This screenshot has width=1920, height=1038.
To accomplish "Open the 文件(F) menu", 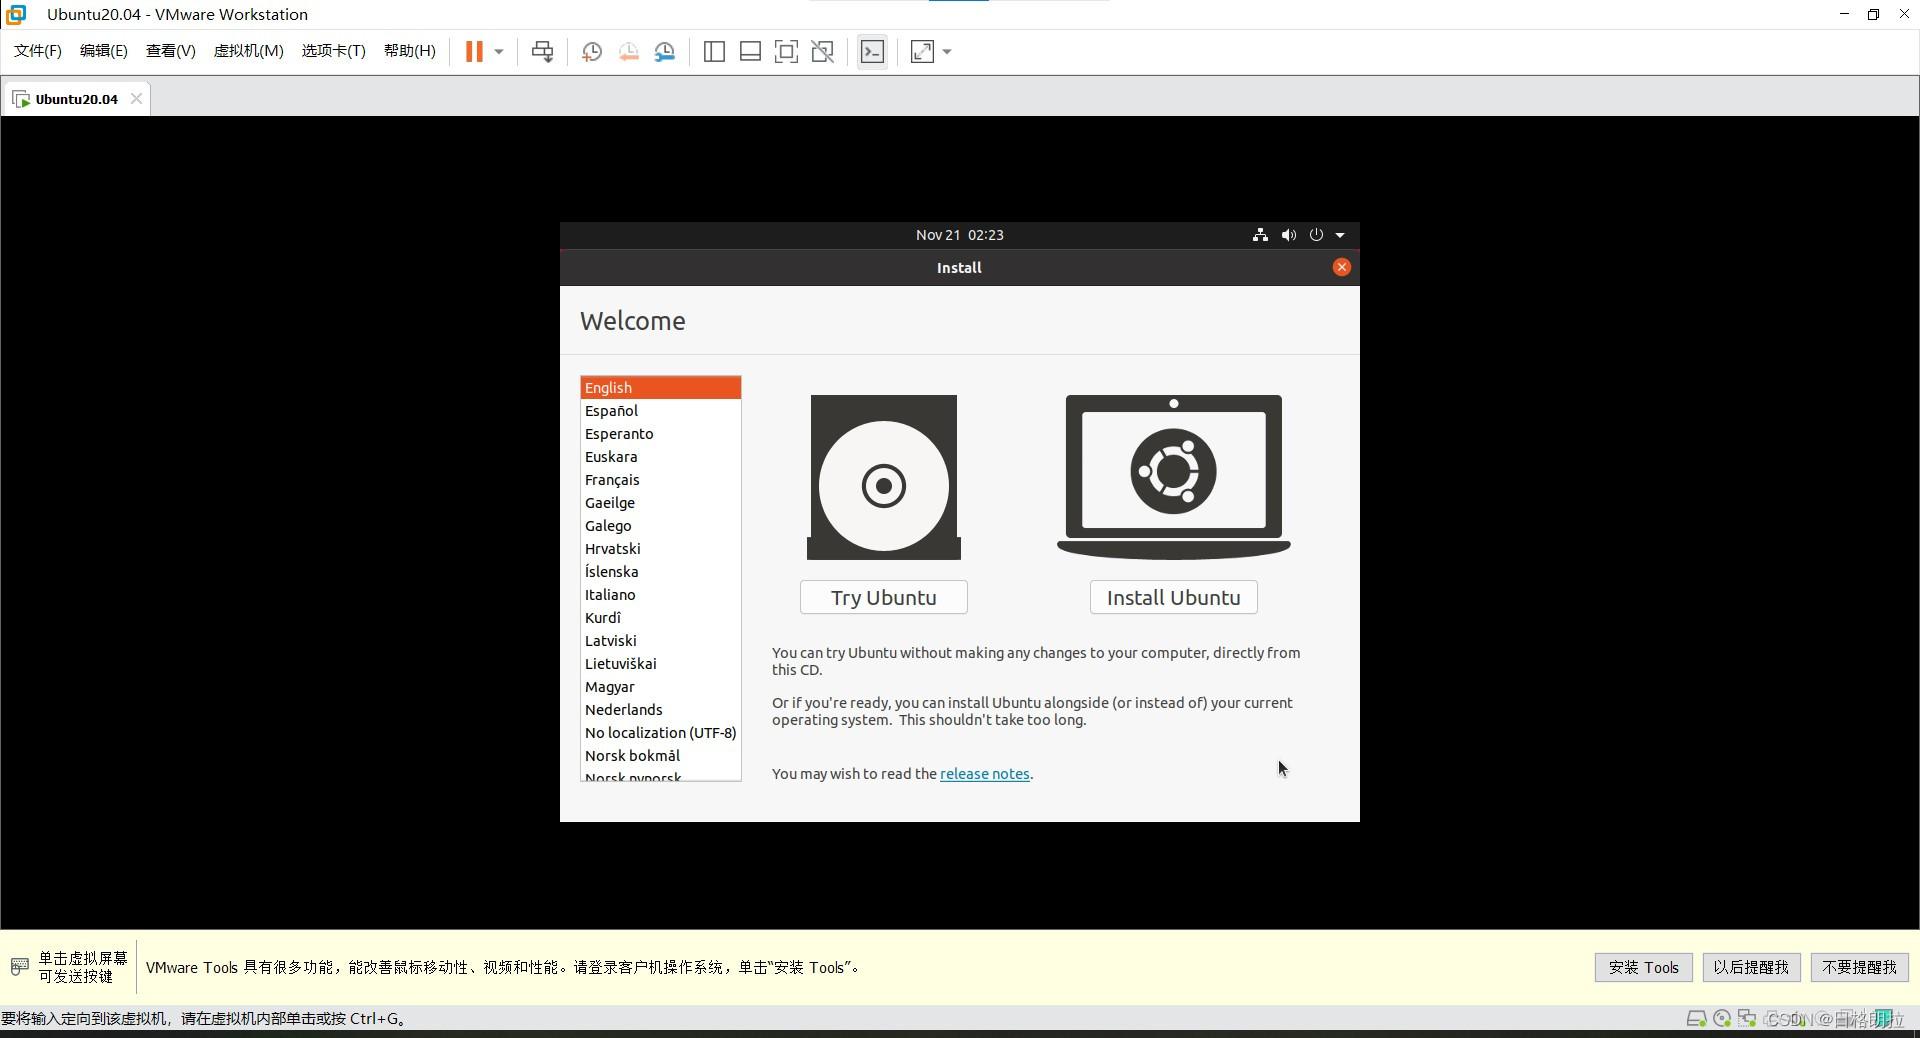I will click(38, 51).
